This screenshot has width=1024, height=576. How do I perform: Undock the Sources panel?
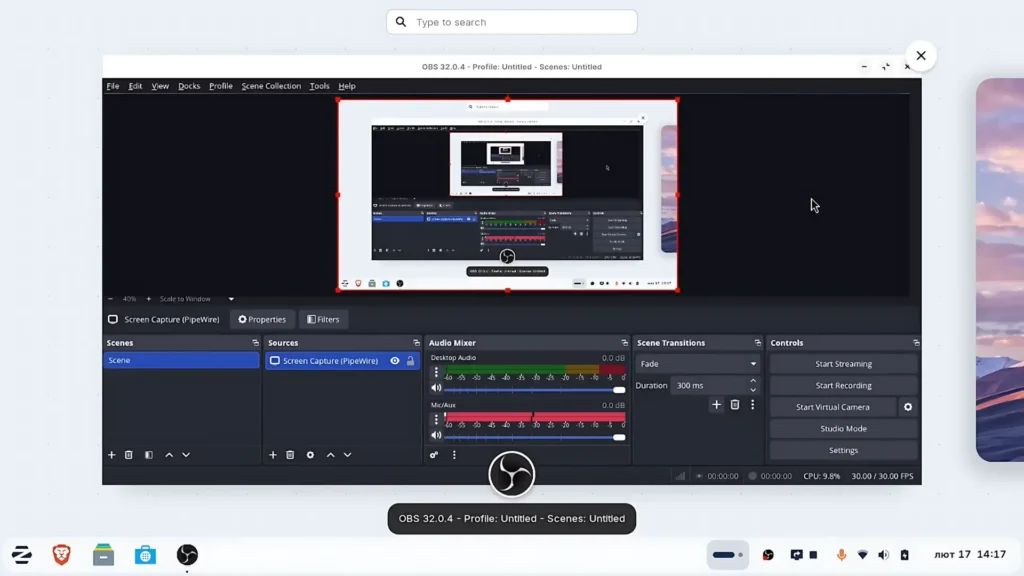click(416, 343)
